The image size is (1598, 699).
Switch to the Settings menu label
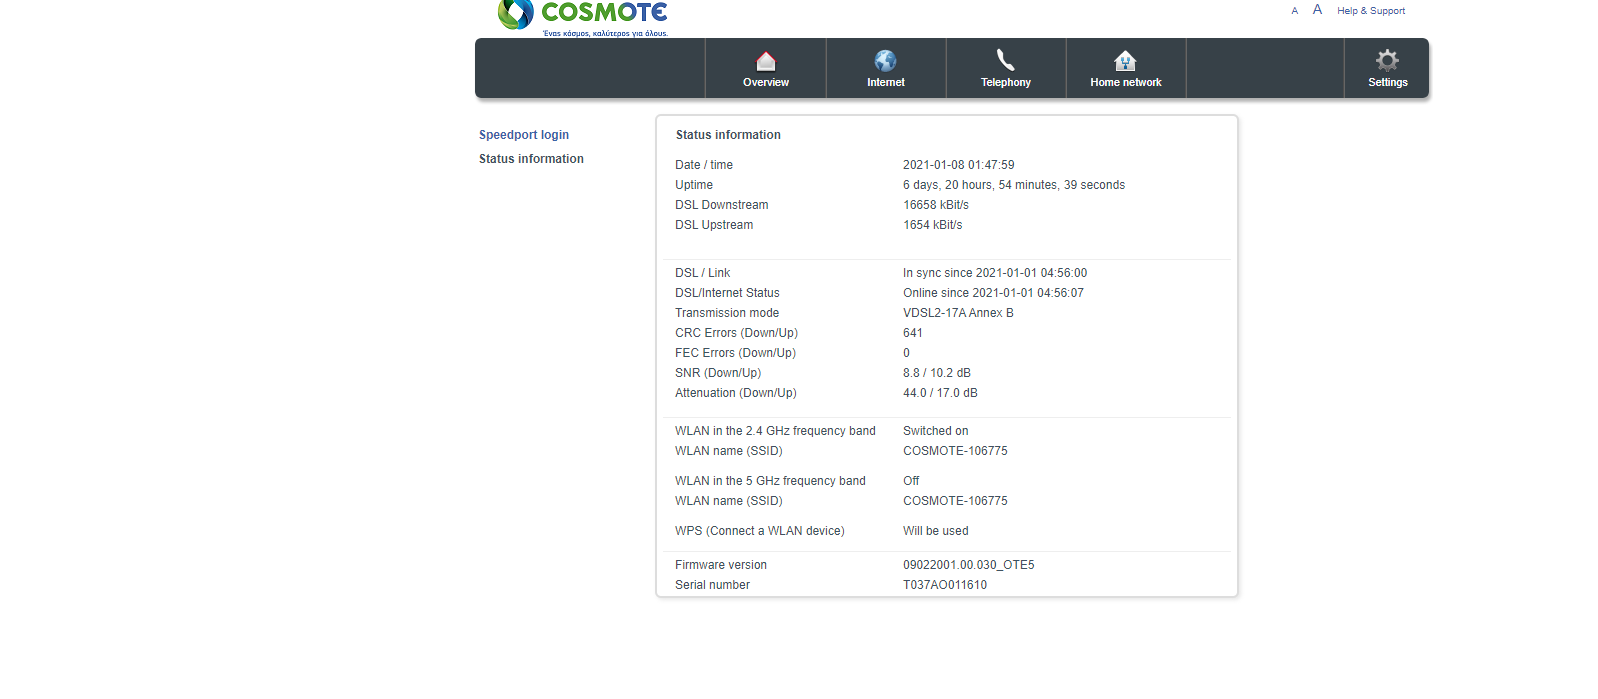tap(1388, 83)
